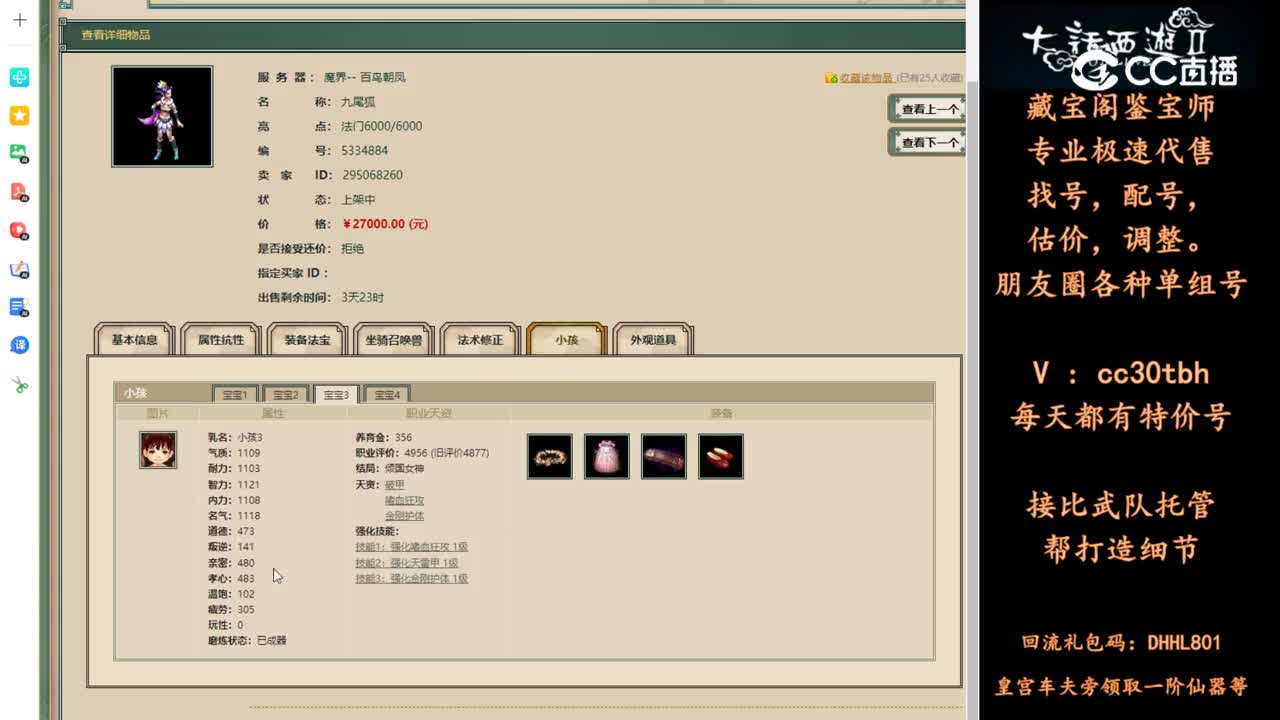Switch to the 坐骑召唤兽 tab

click(393, 340)
